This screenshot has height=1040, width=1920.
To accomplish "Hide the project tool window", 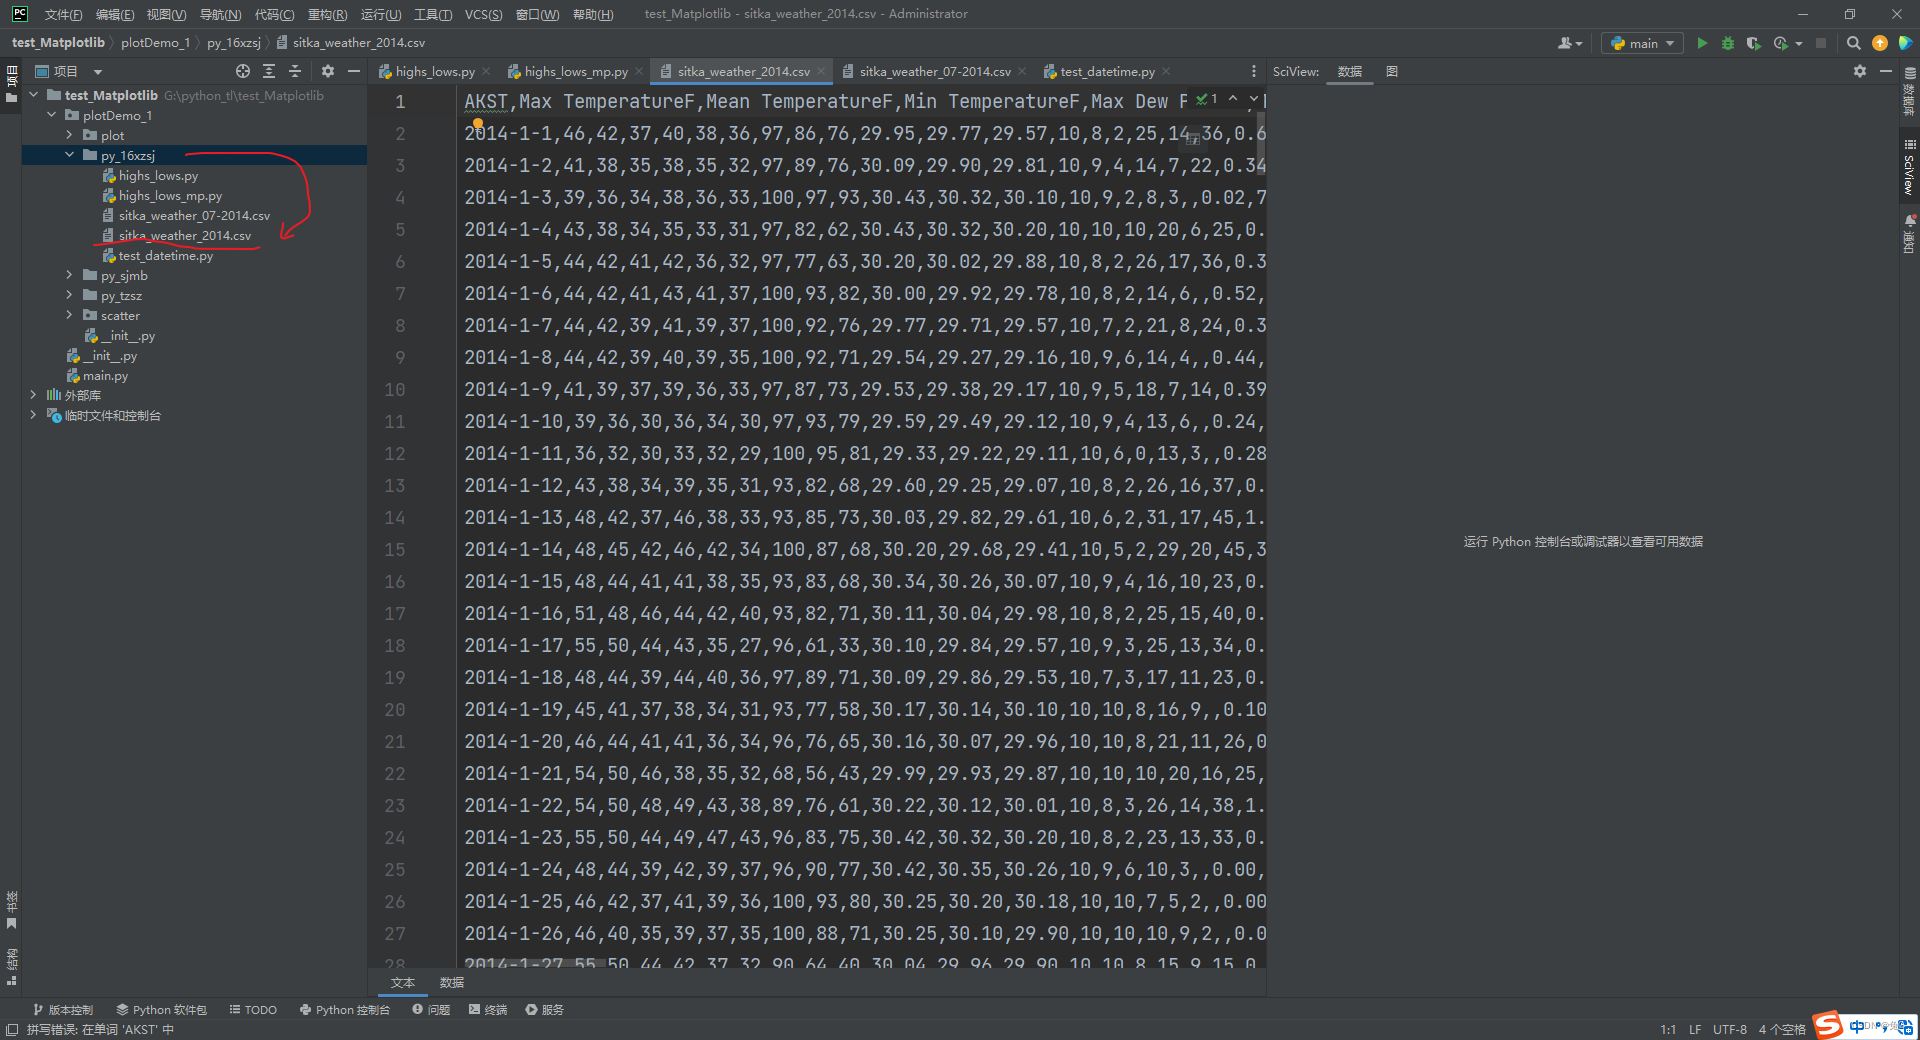I will point(354,71).
